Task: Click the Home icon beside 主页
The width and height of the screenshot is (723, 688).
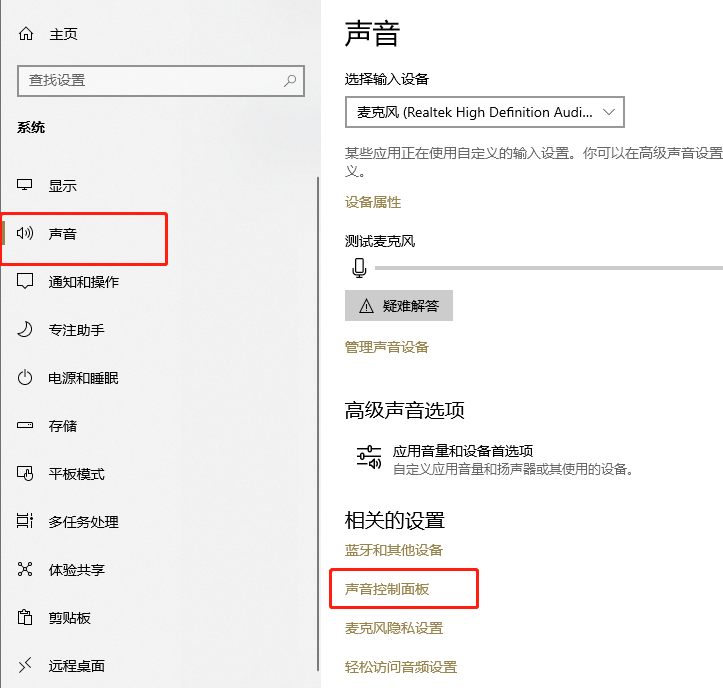Action: (26, 34)
